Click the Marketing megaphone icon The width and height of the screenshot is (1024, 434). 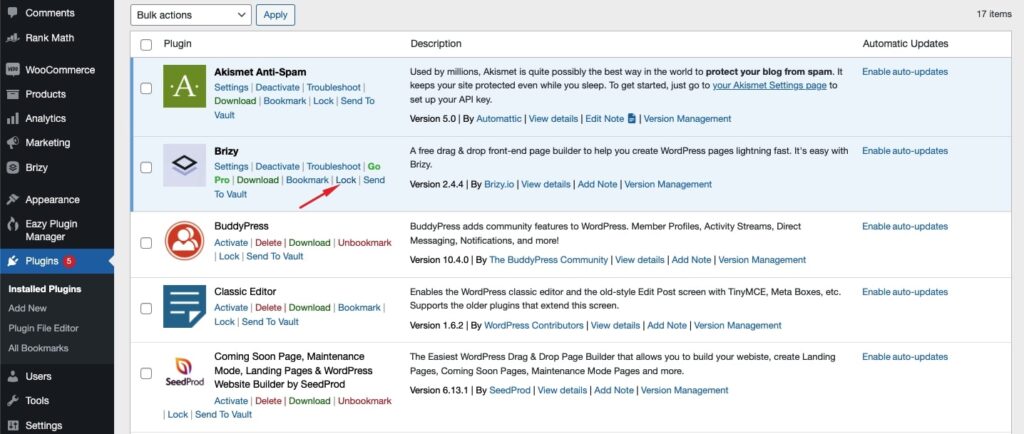[x=12, y=143]
